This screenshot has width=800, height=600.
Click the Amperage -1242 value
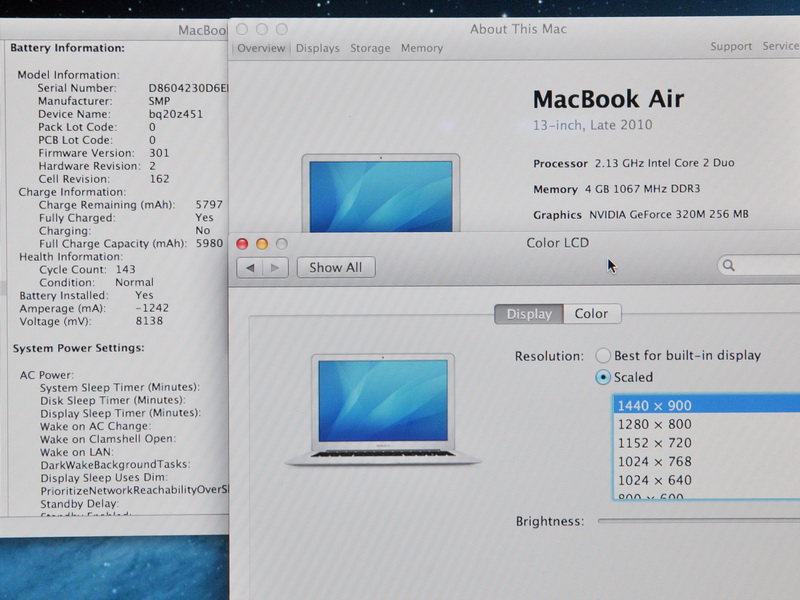click(152, 308)
